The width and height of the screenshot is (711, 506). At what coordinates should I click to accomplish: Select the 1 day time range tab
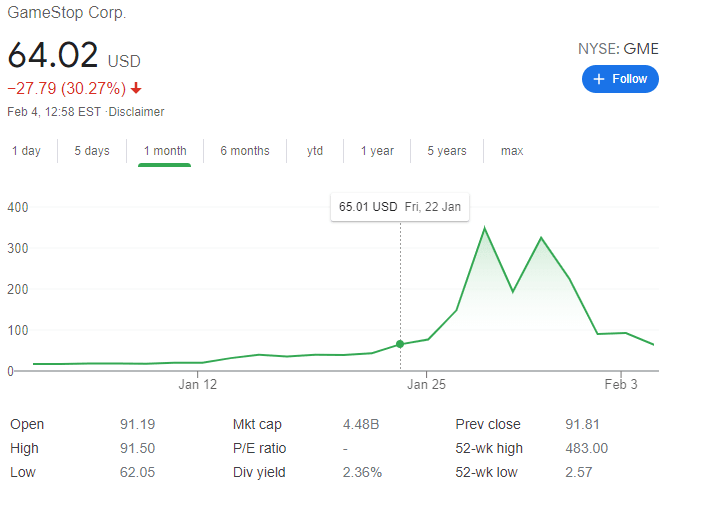click(27, 151)
